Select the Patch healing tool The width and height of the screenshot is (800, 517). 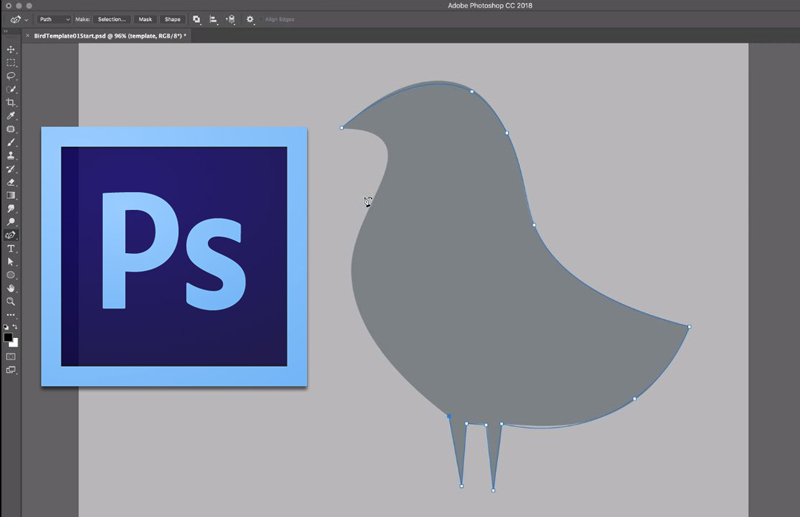pyautogui.click(x=11, y=129)
